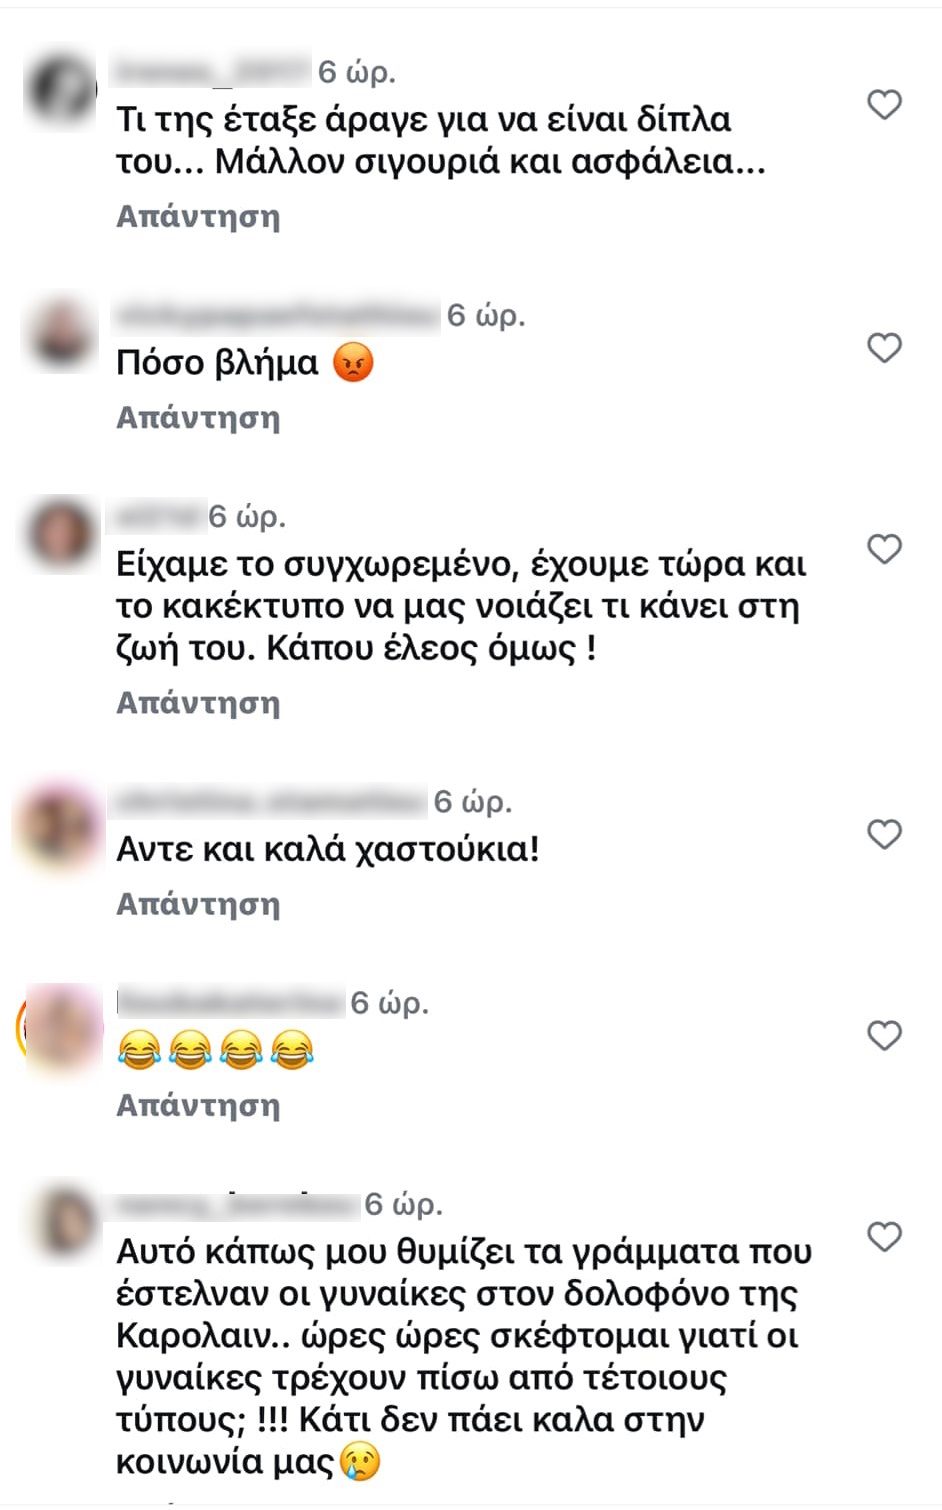Like the 'Πόσο βλήμα' comment
The width and height of the screenshot is (942, 1510).
tap(884, 347)
